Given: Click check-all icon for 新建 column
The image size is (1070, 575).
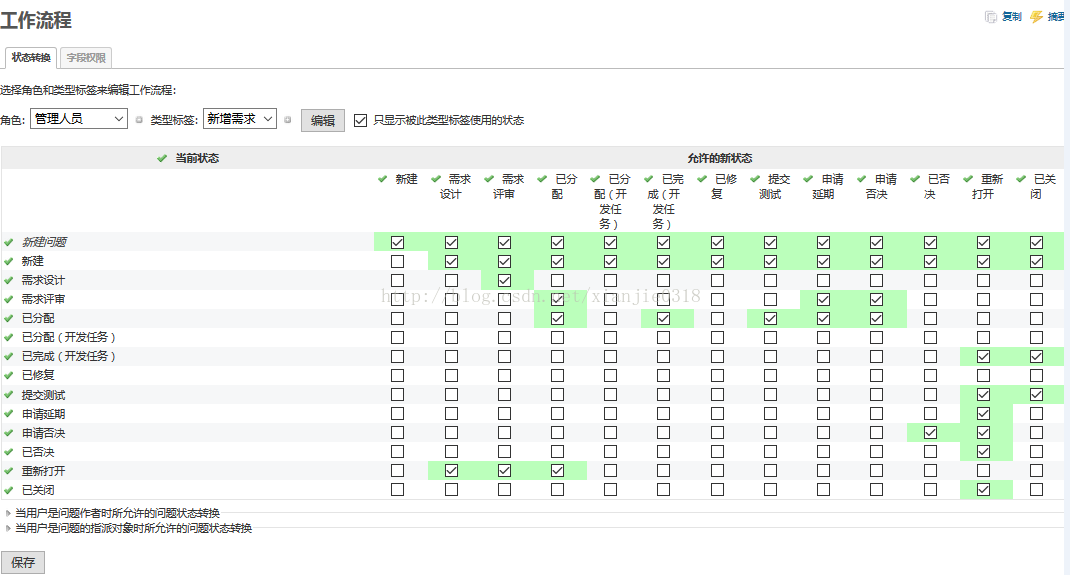Looking at the screenshot, I should (x=382, y=179).
